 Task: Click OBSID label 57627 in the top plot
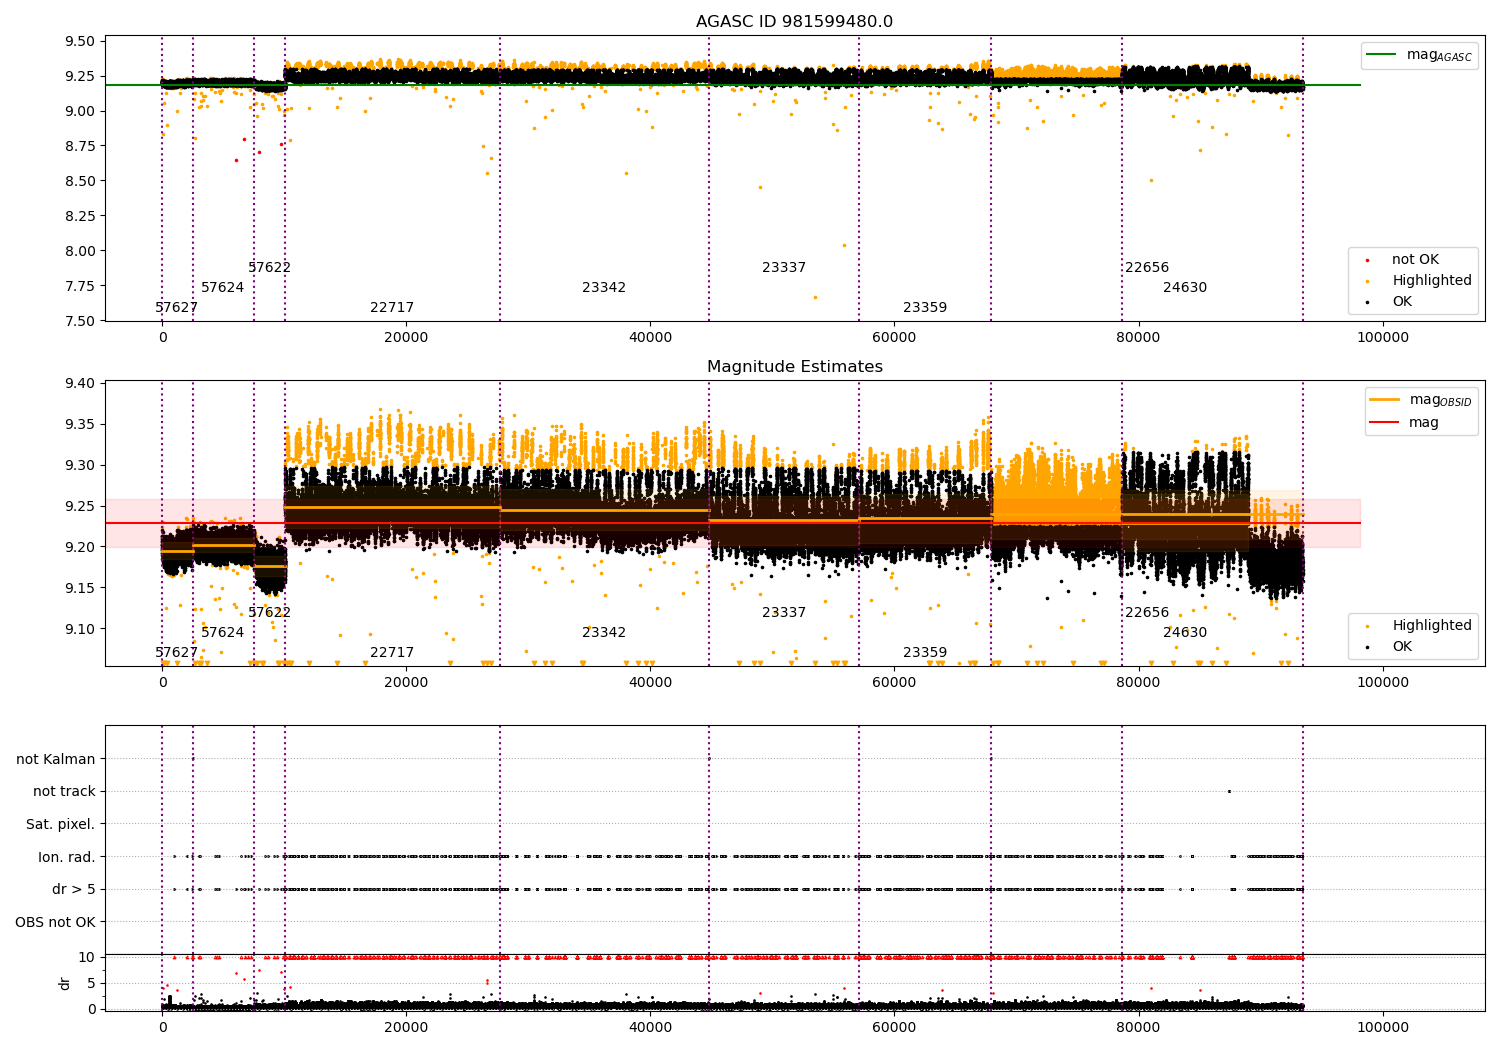pos(177,308)
